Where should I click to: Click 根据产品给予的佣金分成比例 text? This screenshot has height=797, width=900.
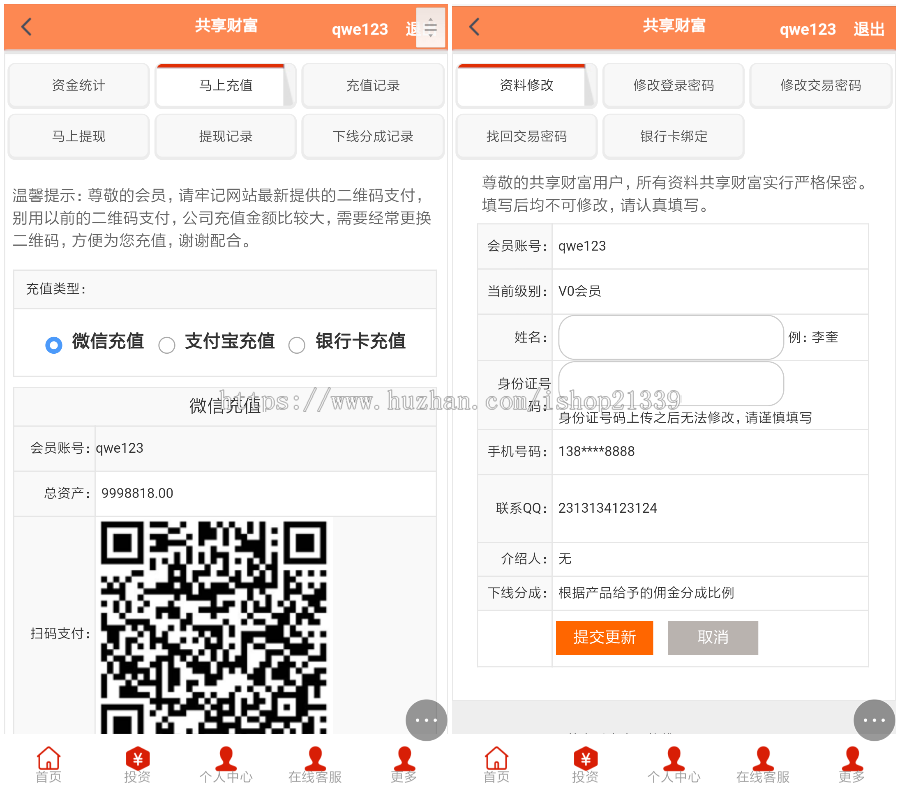(646, 593)
